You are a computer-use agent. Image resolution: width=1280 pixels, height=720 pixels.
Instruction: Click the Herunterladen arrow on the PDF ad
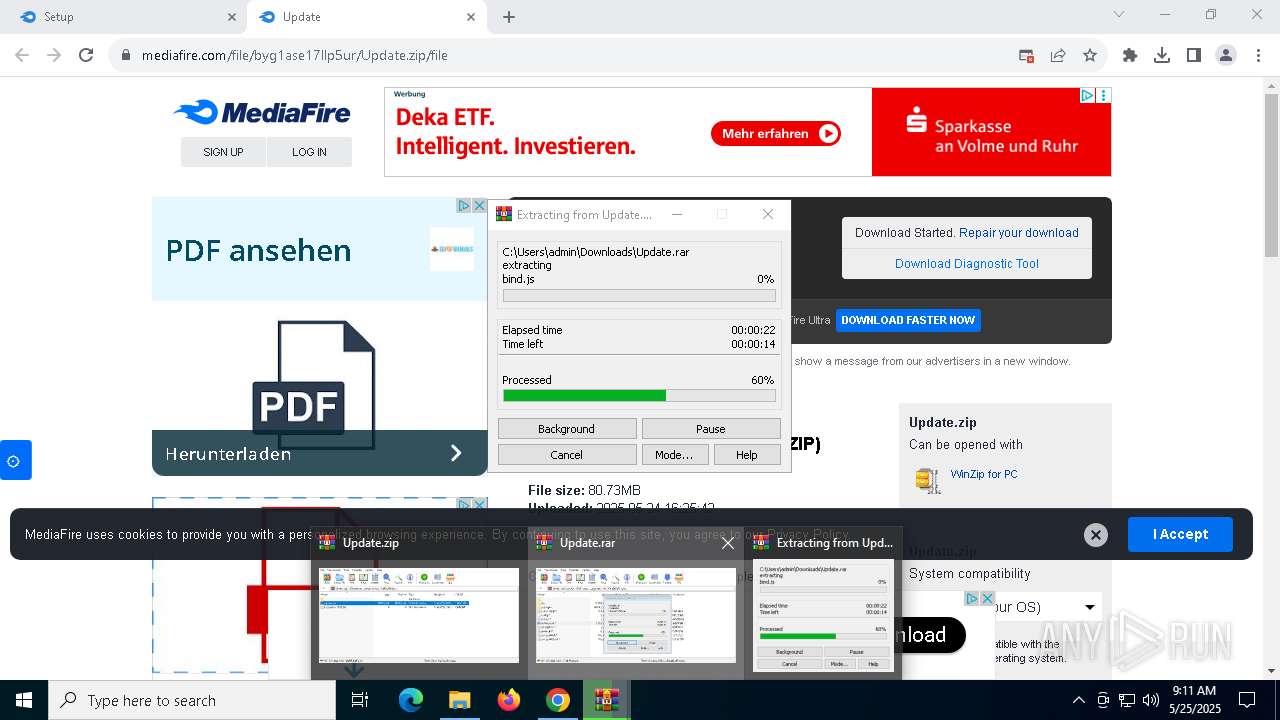(456, 453)
